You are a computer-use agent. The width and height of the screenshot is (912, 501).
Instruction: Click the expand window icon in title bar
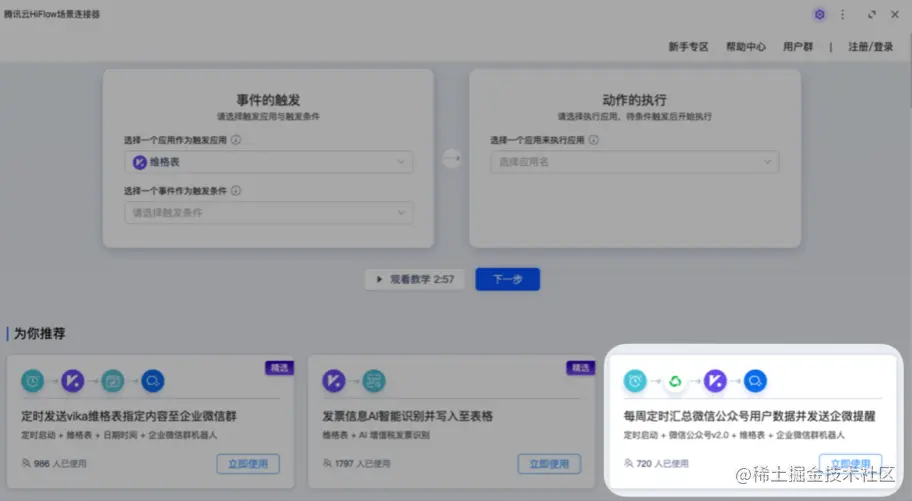pyautogui.click(x=871, y=15)
